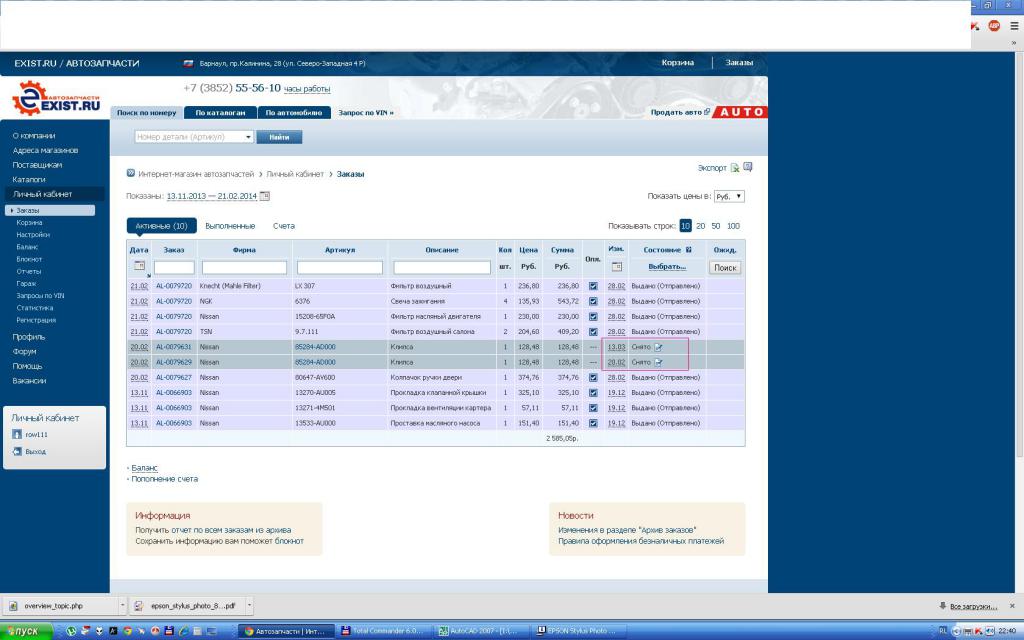Click the print icon right of the export icon
The height and width of the screenshot is (640, 1024).
748,167
